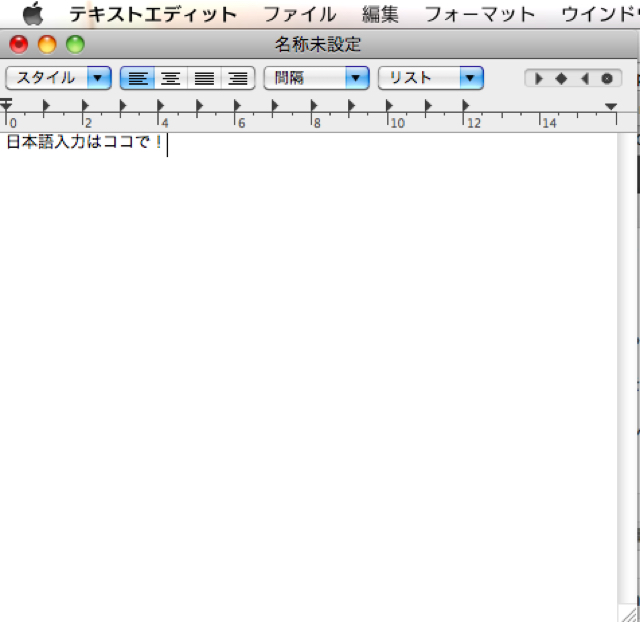Click the window resize grip corner
Image resolution: width=640 pixels, height=622 pixels.
pos(627,613)
